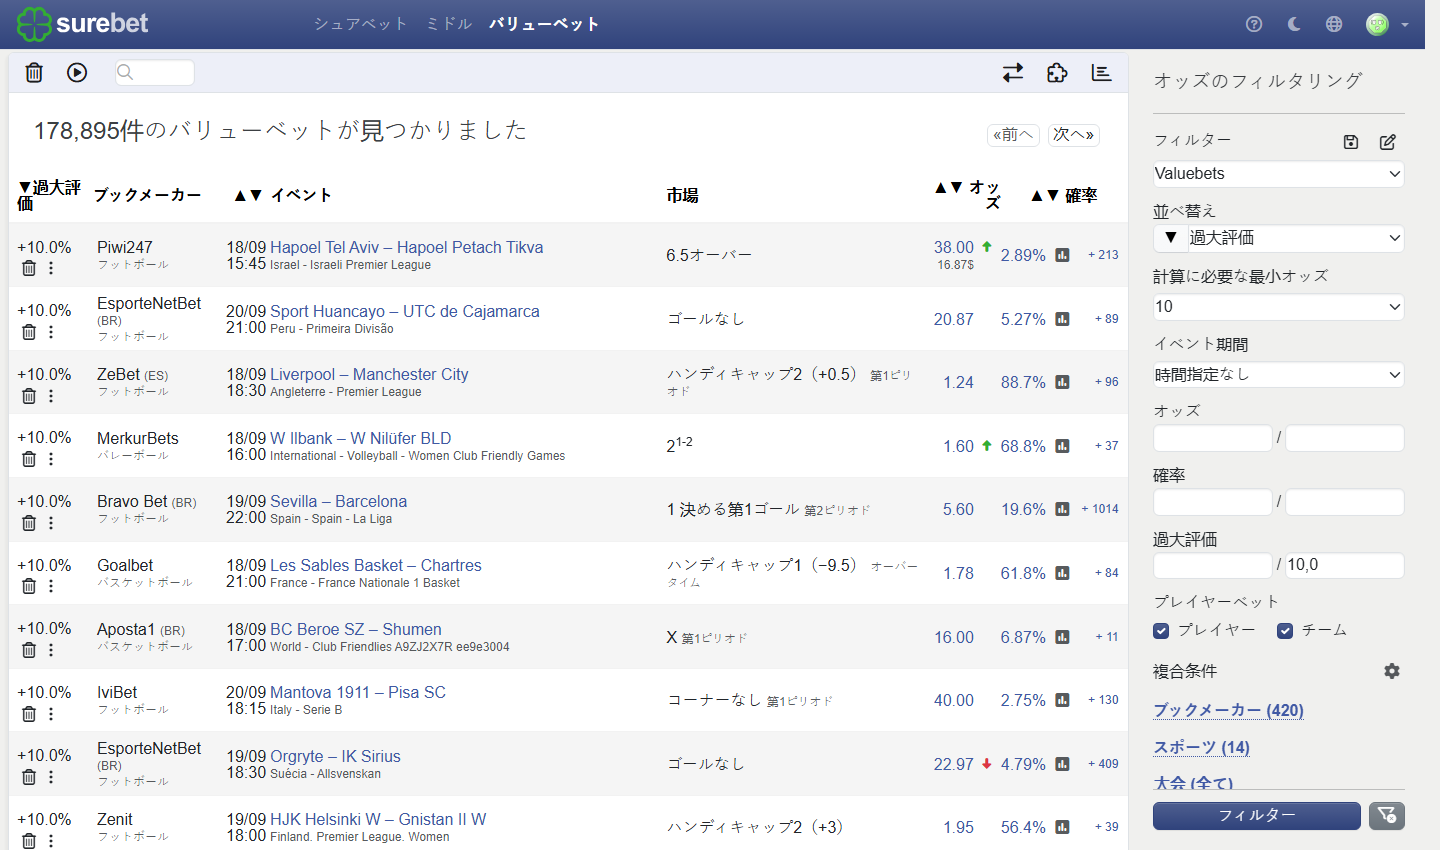
Task: Open the compound conditions gear settings
Action: coord(1392,671)
